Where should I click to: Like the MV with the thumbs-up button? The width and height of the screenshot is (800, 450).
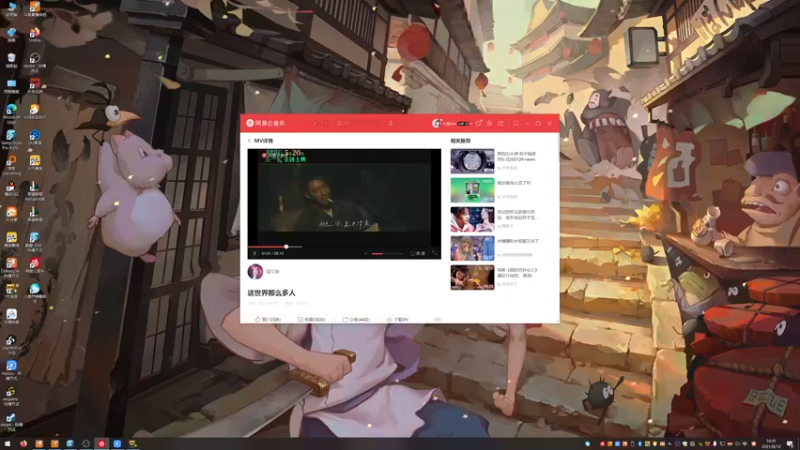(x=268, y=319)
